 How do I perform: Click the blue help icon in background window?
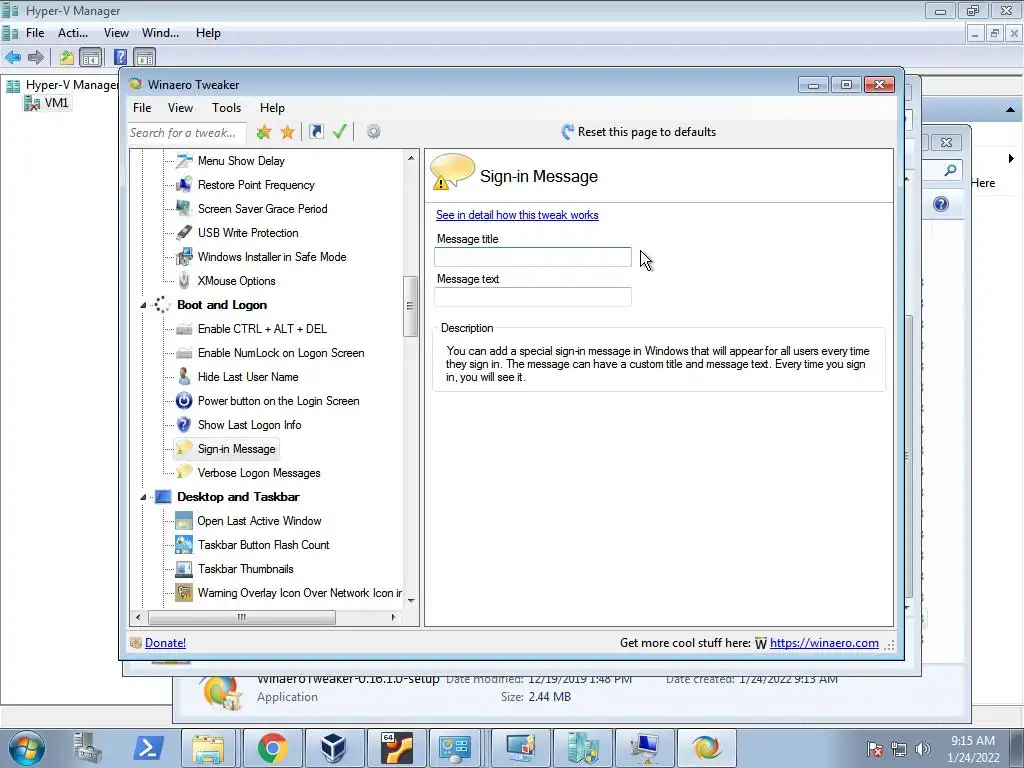click(940, 204)
